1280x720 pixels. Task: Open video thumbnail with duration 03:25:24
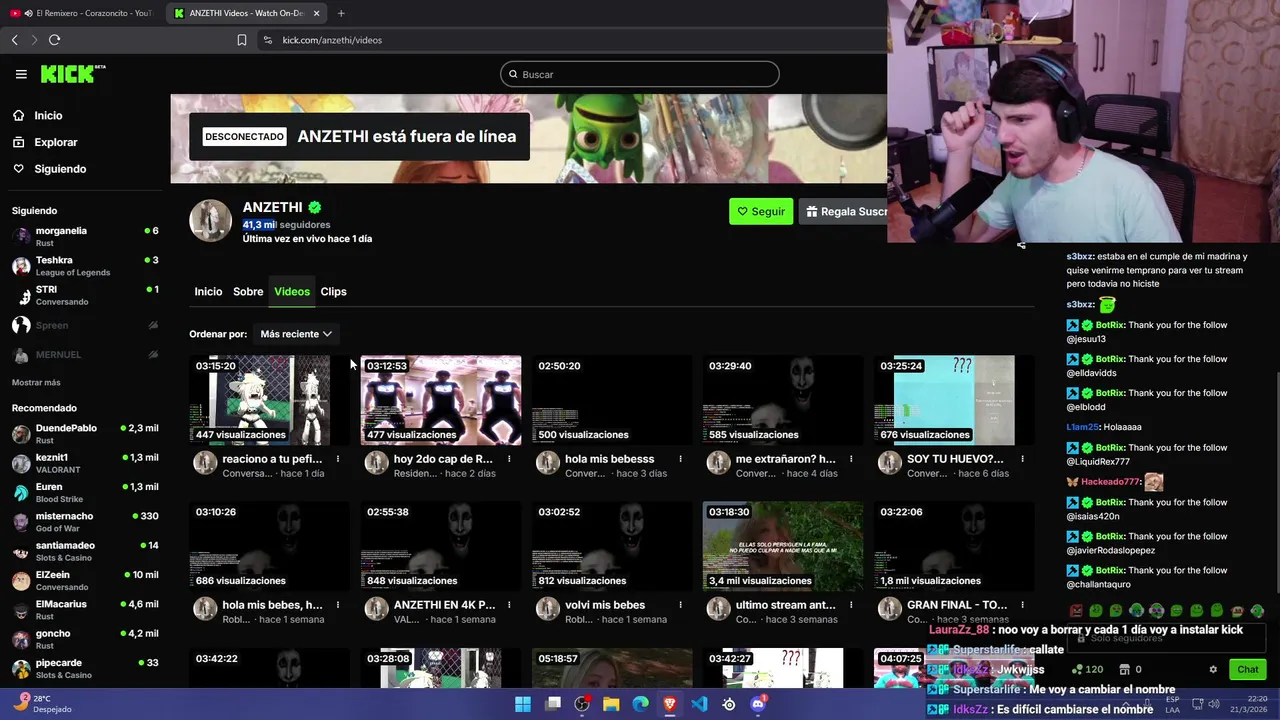coord(954,400)
